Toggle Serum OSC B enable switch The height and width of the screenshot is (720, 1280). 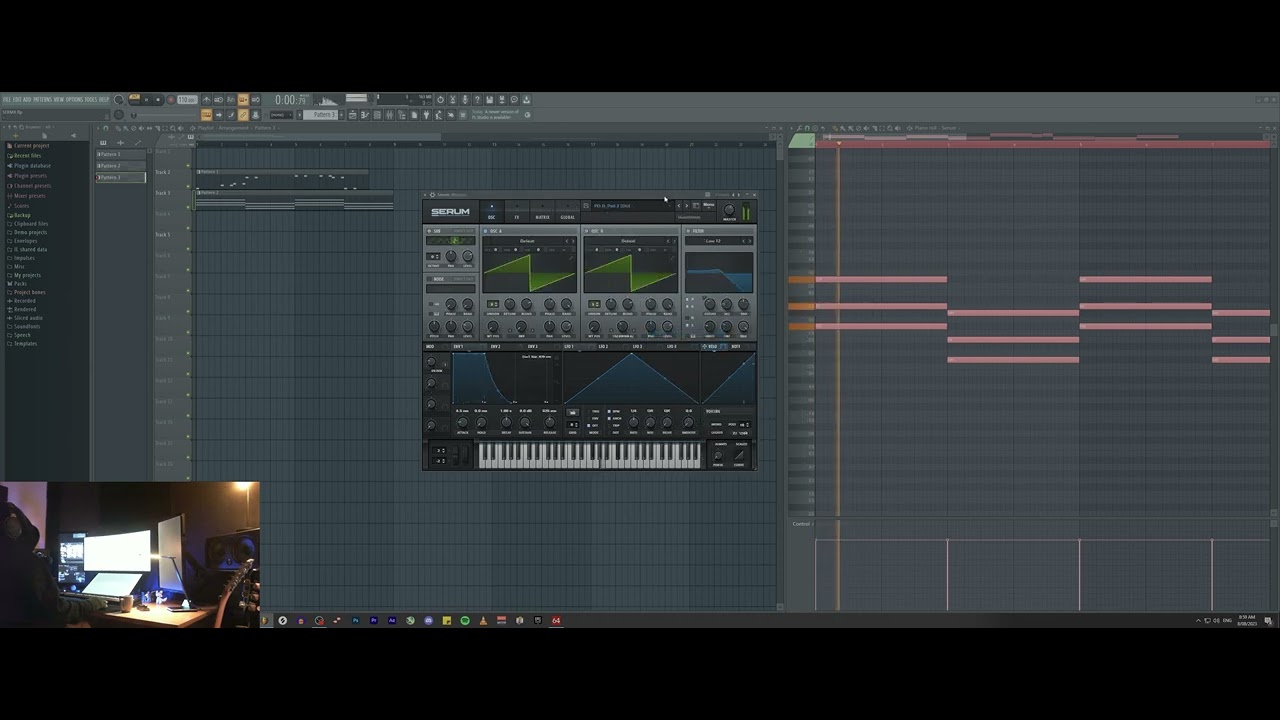coord(587,231)
